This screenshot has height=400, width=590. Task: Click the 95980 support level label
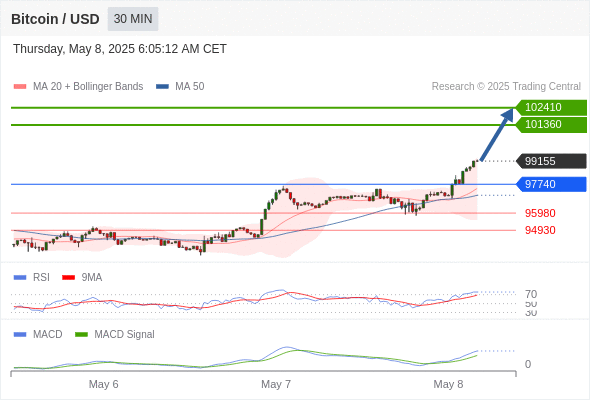click(540, 213)
